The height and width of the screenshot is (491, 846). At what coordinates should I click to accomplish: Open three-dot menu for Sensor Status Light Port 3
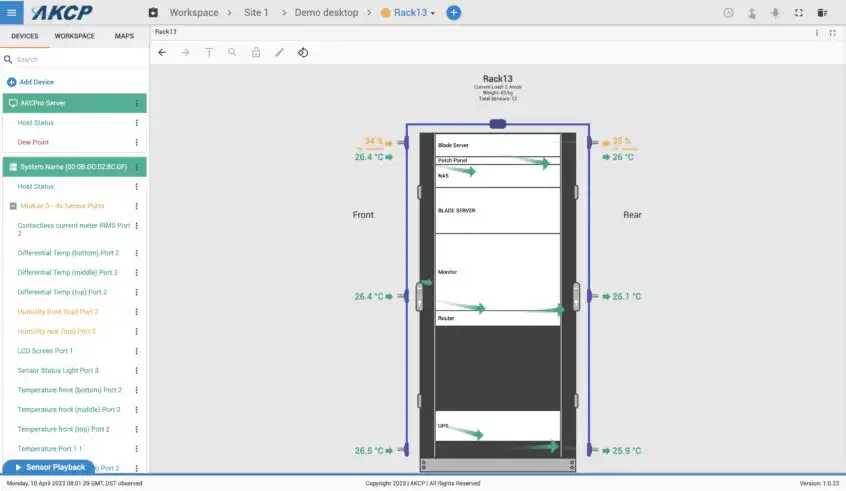(137, 371)
